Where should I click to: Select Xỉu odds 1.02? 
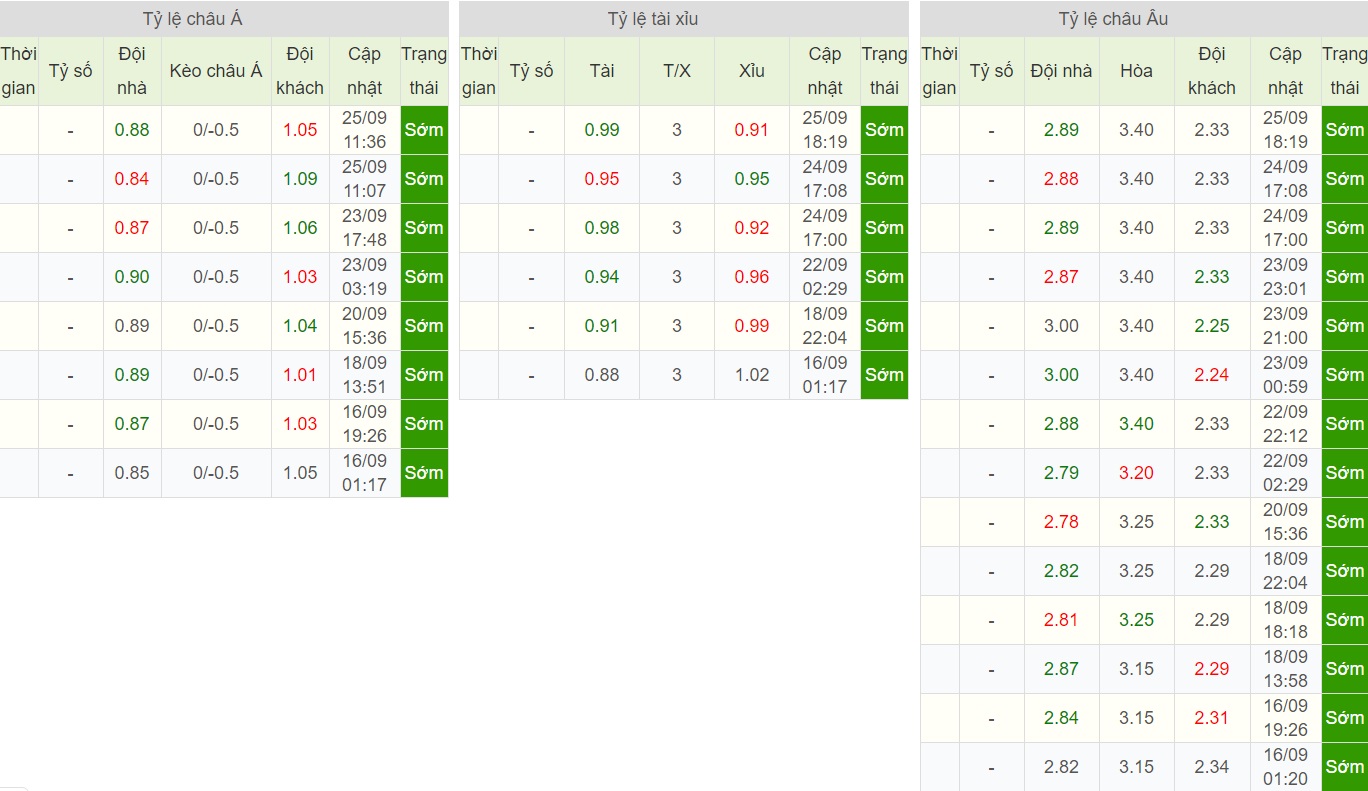[x=752, y=375]
